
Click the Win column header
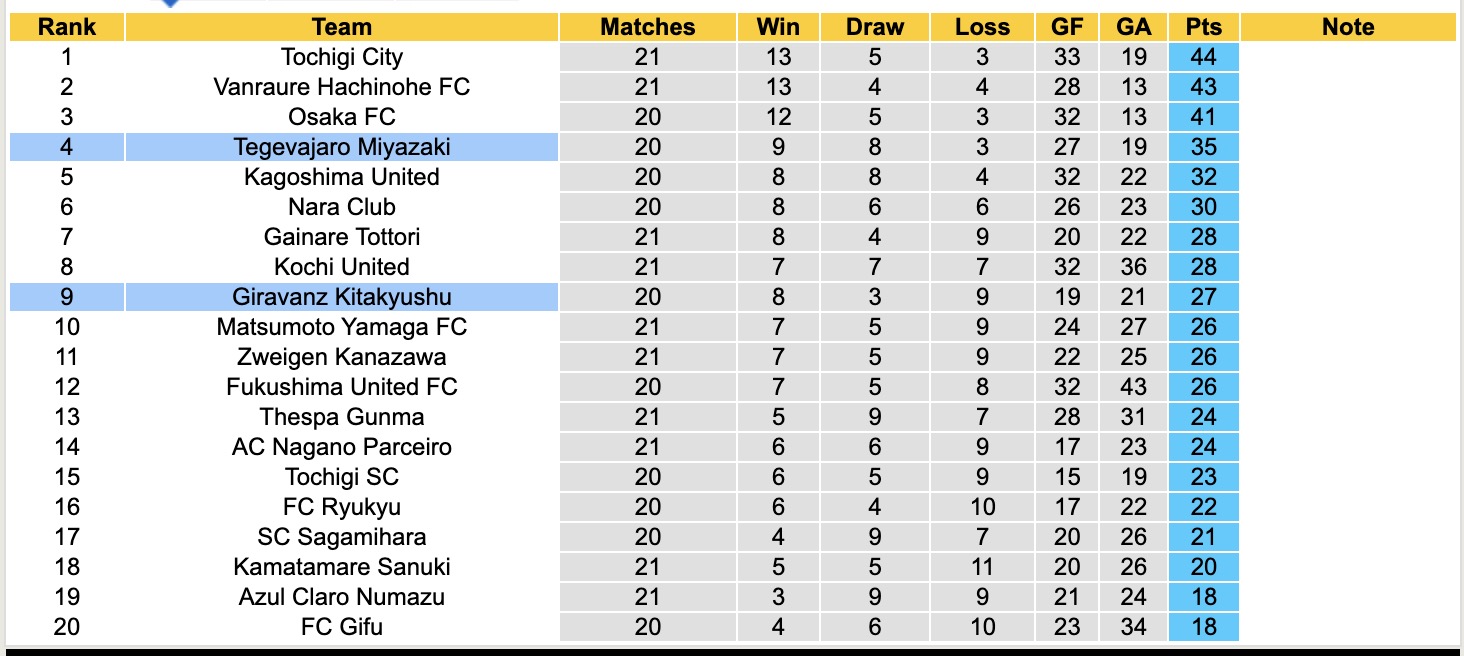point(778,27)
